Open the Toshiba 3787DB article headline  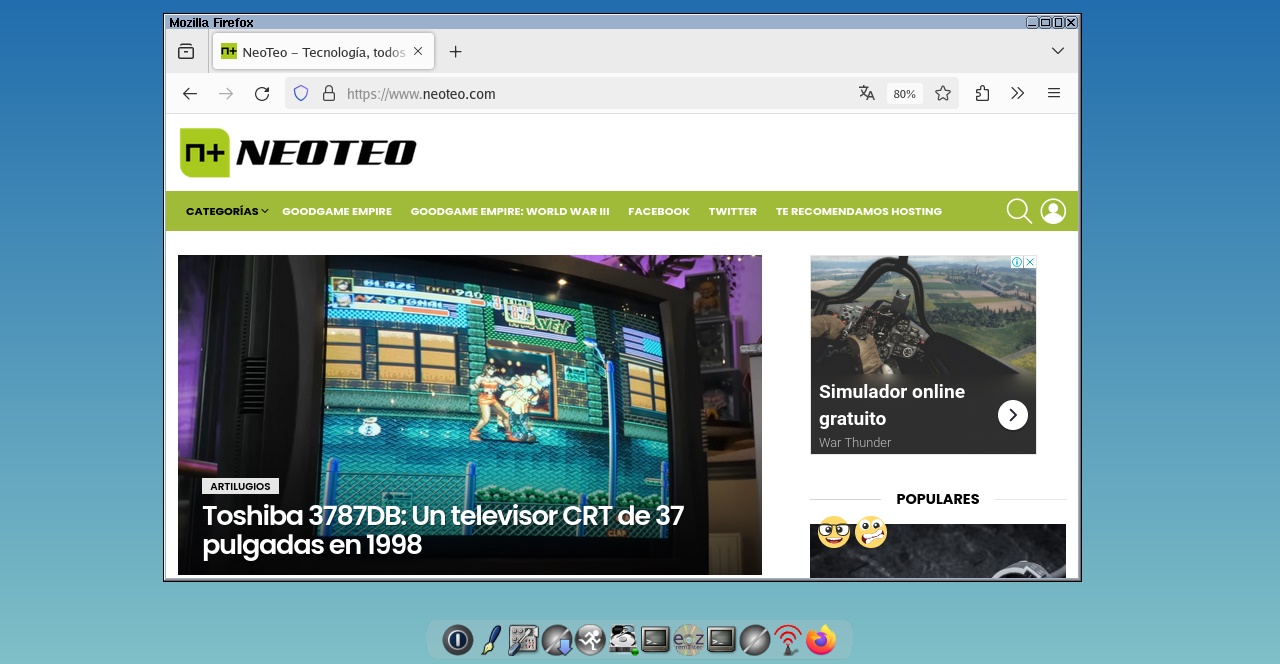[x=443, y=530]
